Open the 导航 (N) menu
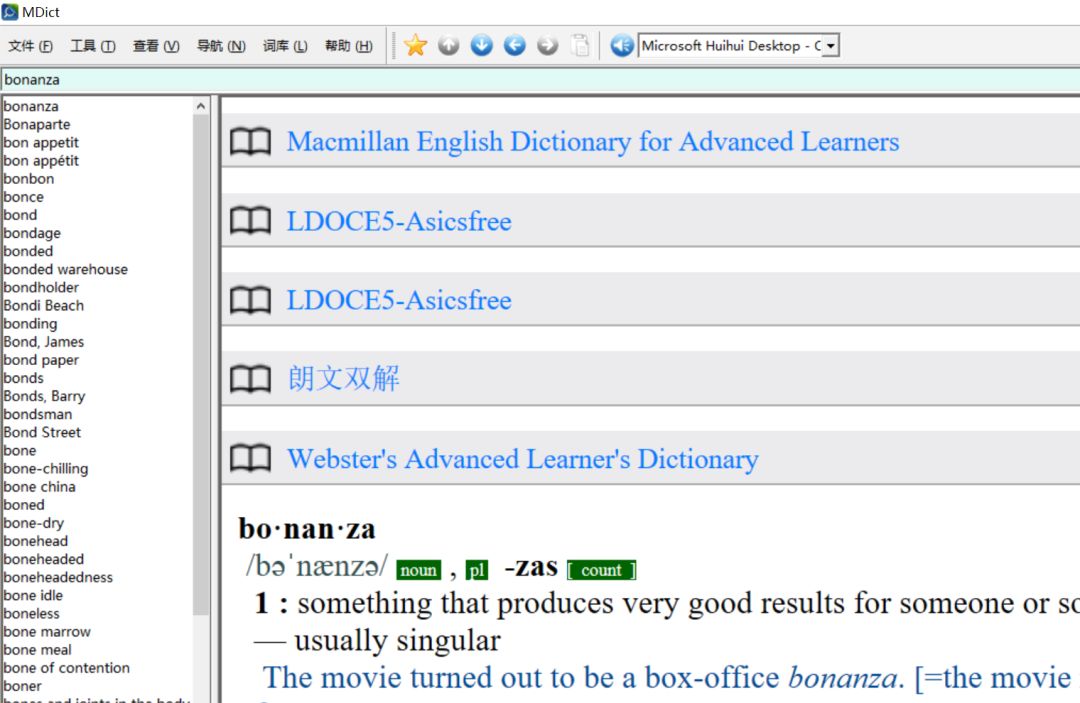The height and width of the screenshot is (703, 1080). point(221,46)
